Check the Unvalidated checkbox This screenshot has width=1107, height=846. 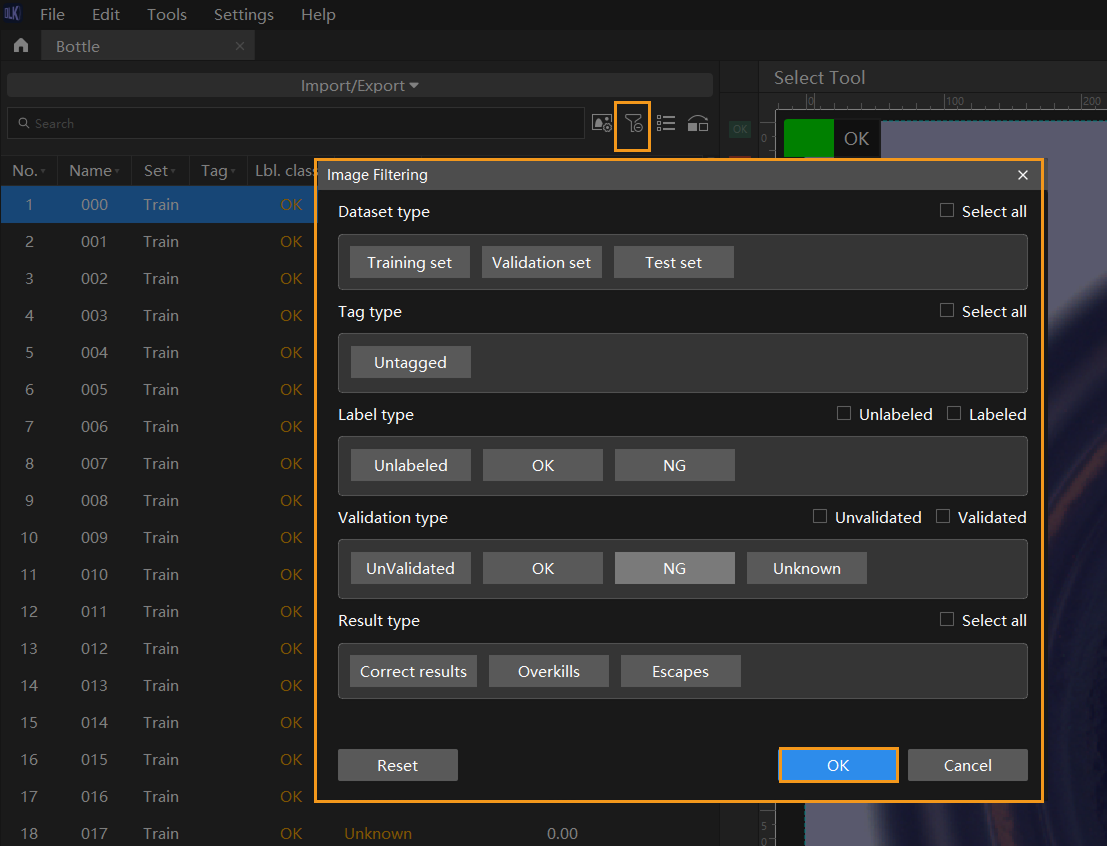point(820,517)
